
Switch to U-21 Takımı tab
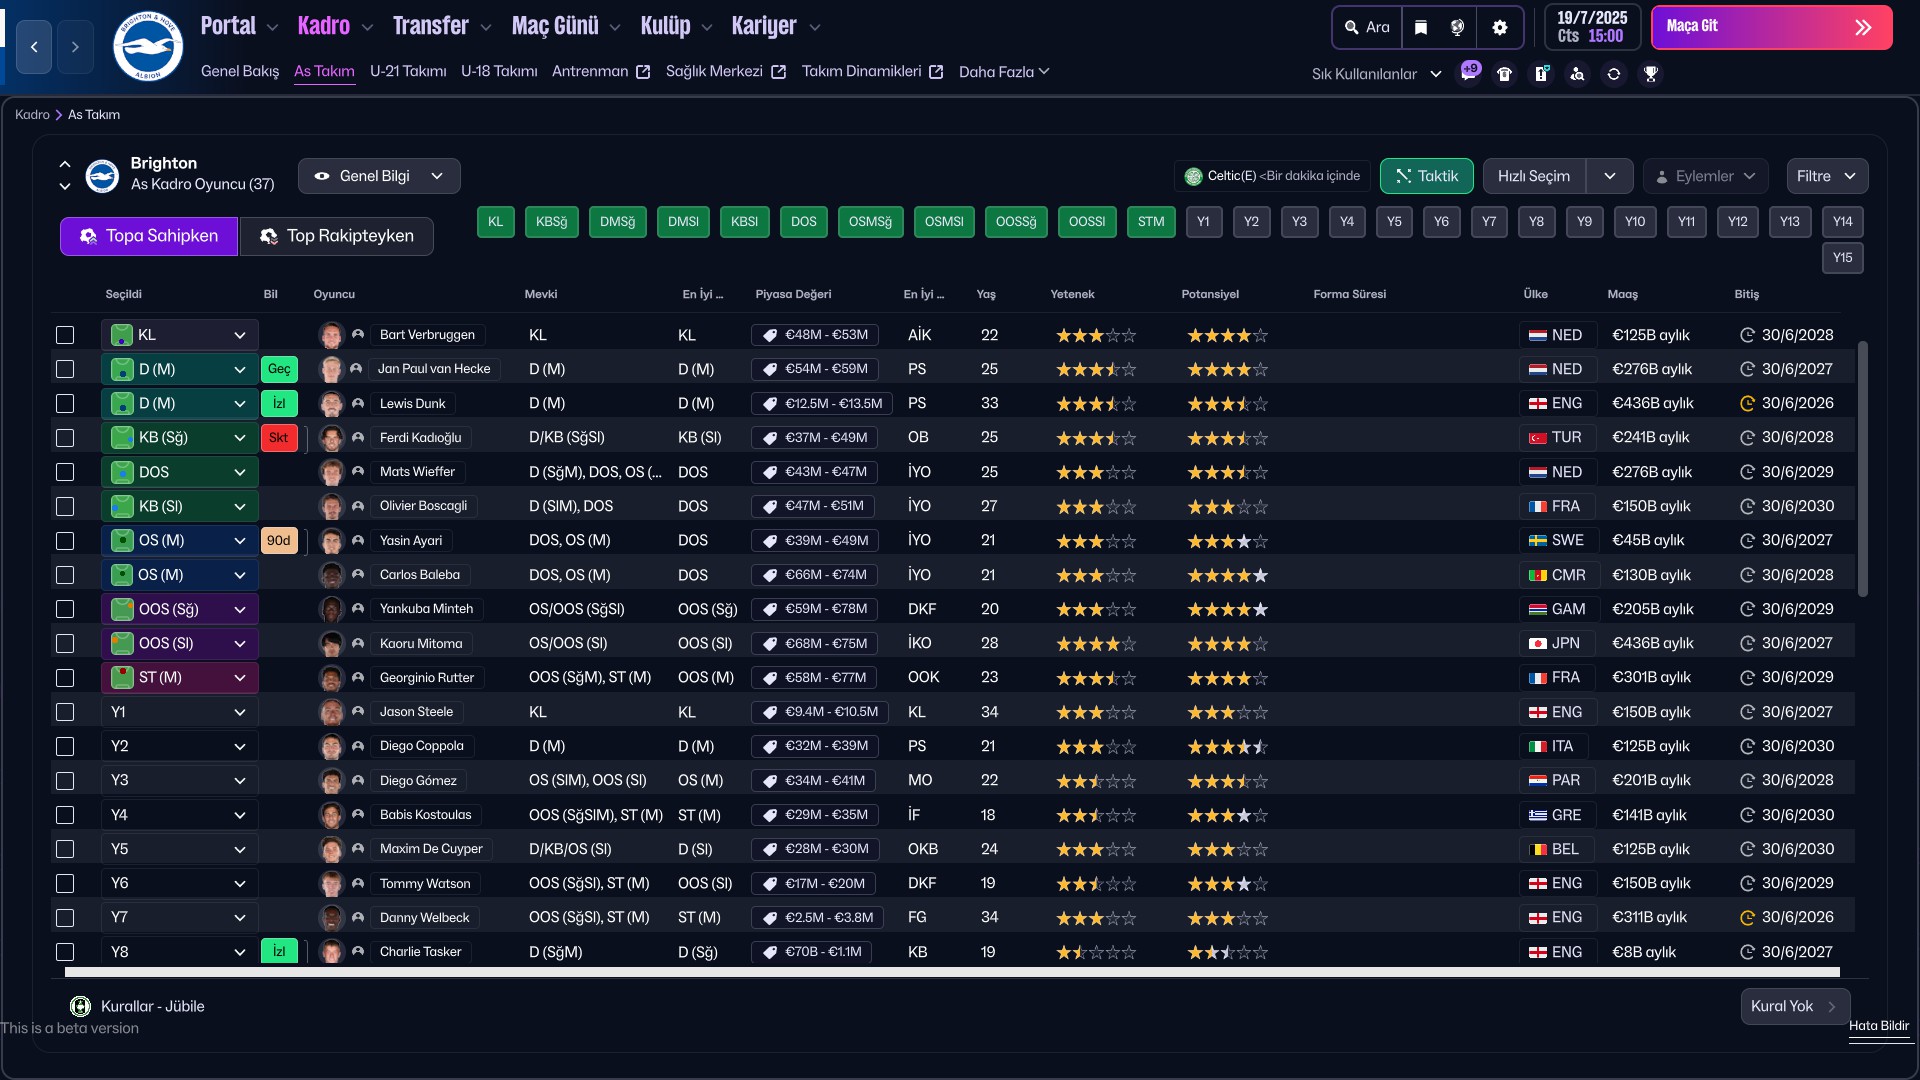[x=408, y=71]
